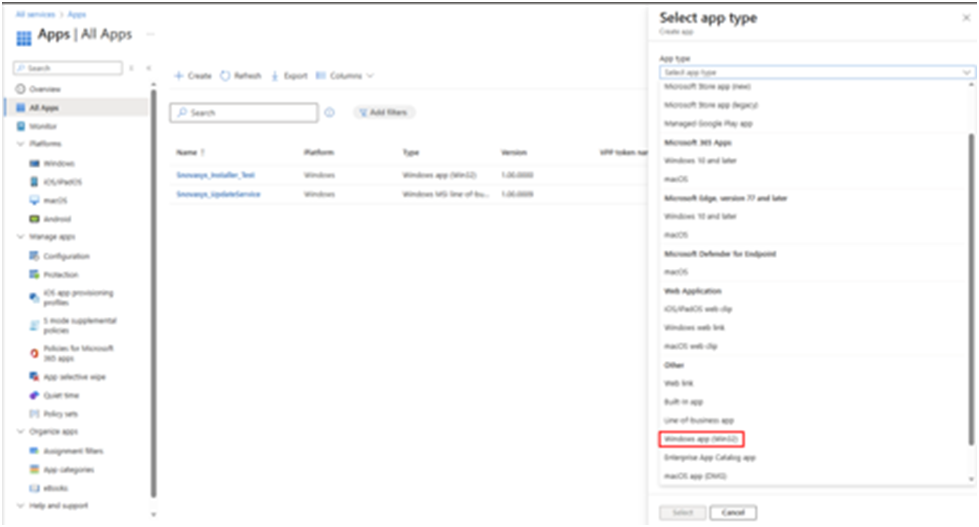This screenshot has height=527, width=979.
Task: Click the Create plus icon
Action: (179, 76)
